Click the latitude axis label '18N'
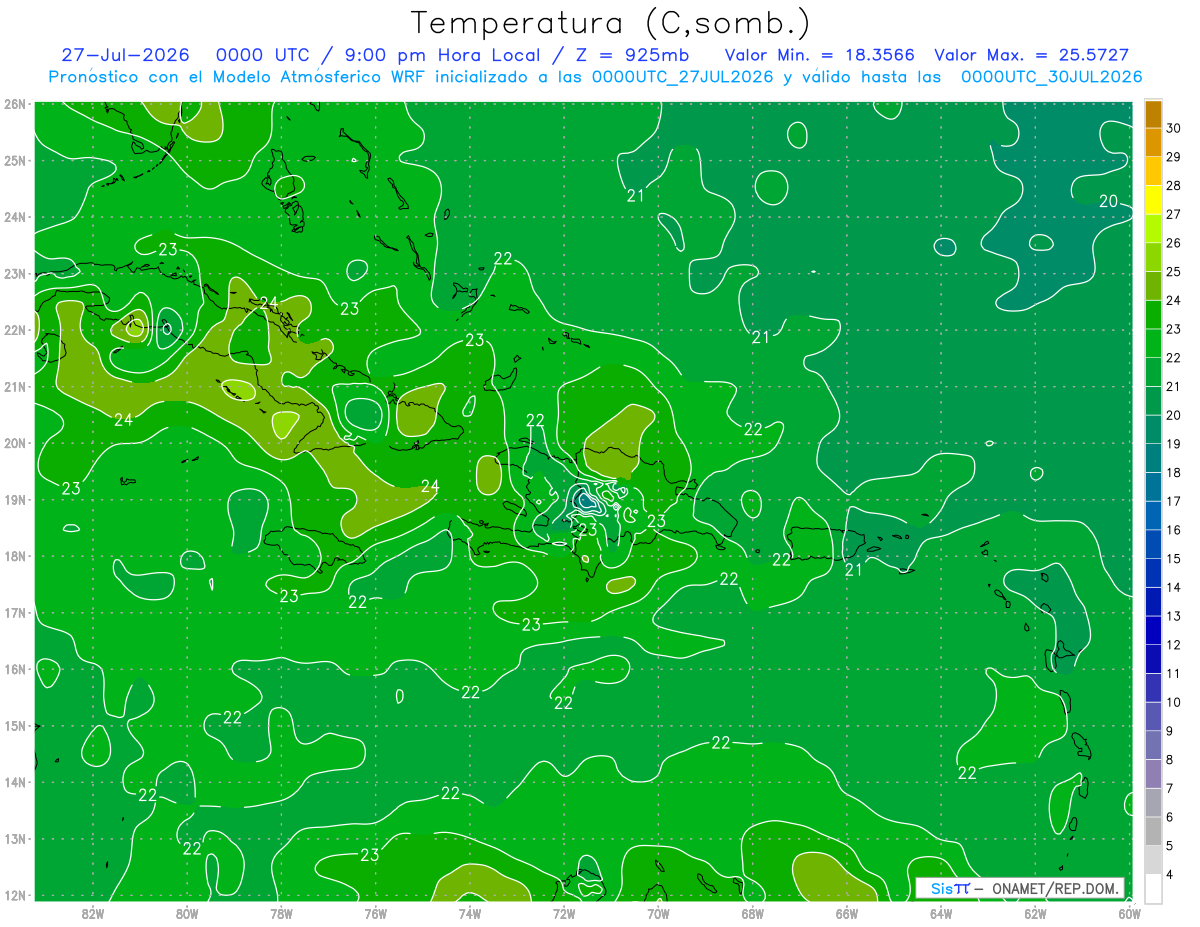The height and width of the screenshot is (927, 1200). pos(15,556)
